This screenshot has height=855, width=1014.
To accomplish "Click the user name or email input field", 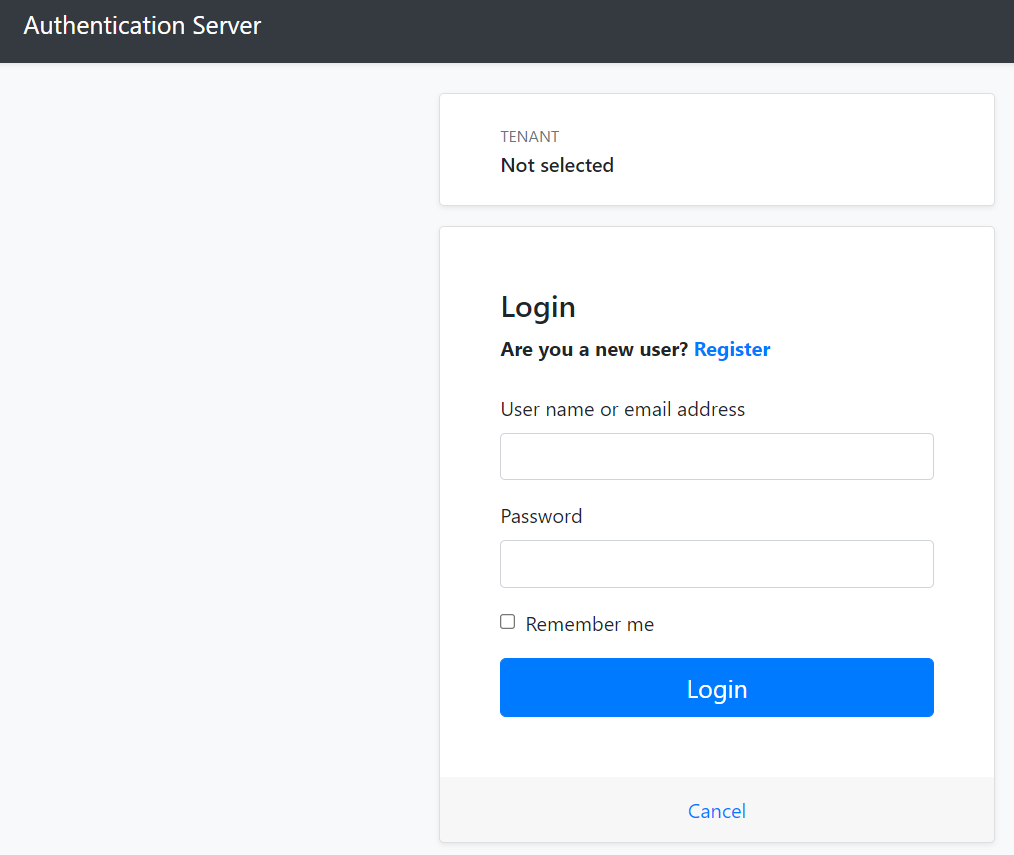I will click(x=716, y=456).
